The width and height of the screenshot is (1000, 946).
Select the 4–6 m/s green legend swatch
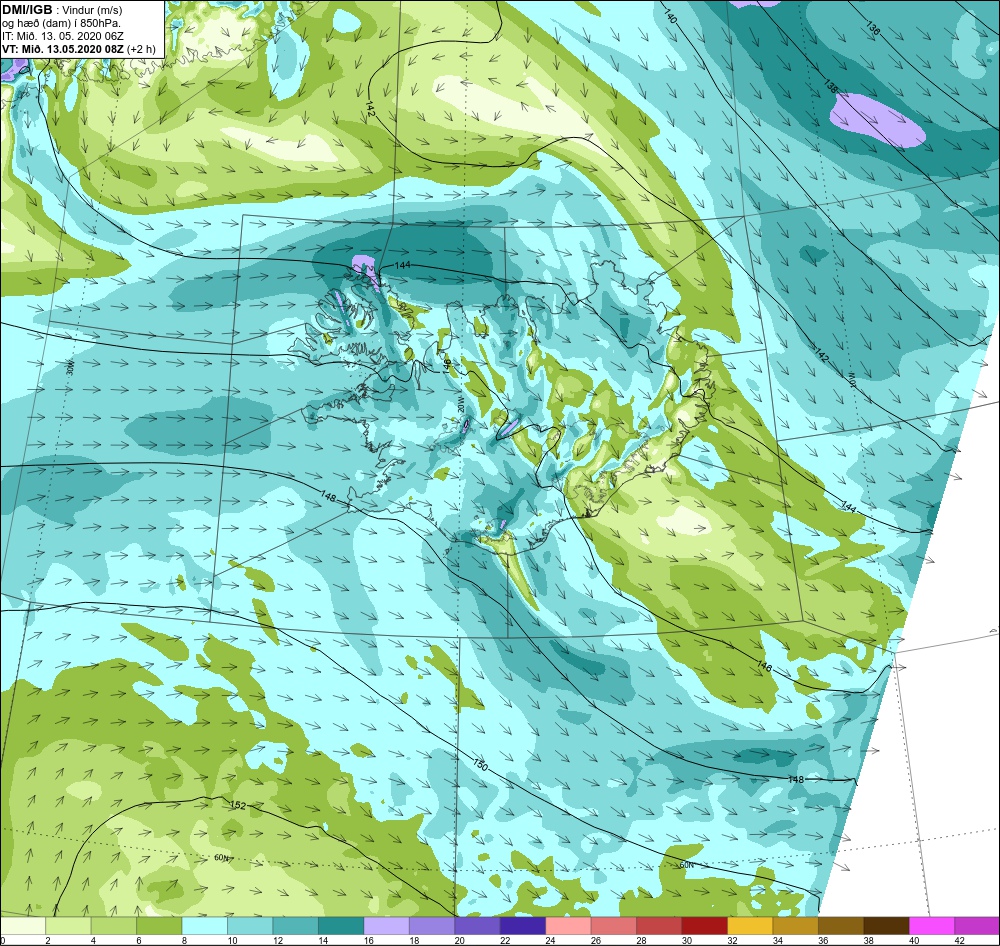(114, 926)
